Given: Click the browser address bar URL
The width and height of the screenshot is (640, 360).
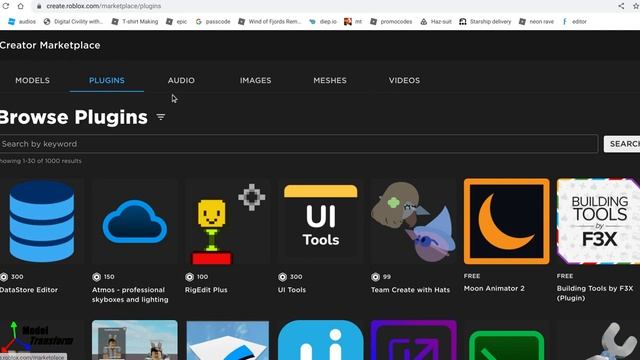Looking at the screenshot, I should pyautogui.click(x=104, y=6).
